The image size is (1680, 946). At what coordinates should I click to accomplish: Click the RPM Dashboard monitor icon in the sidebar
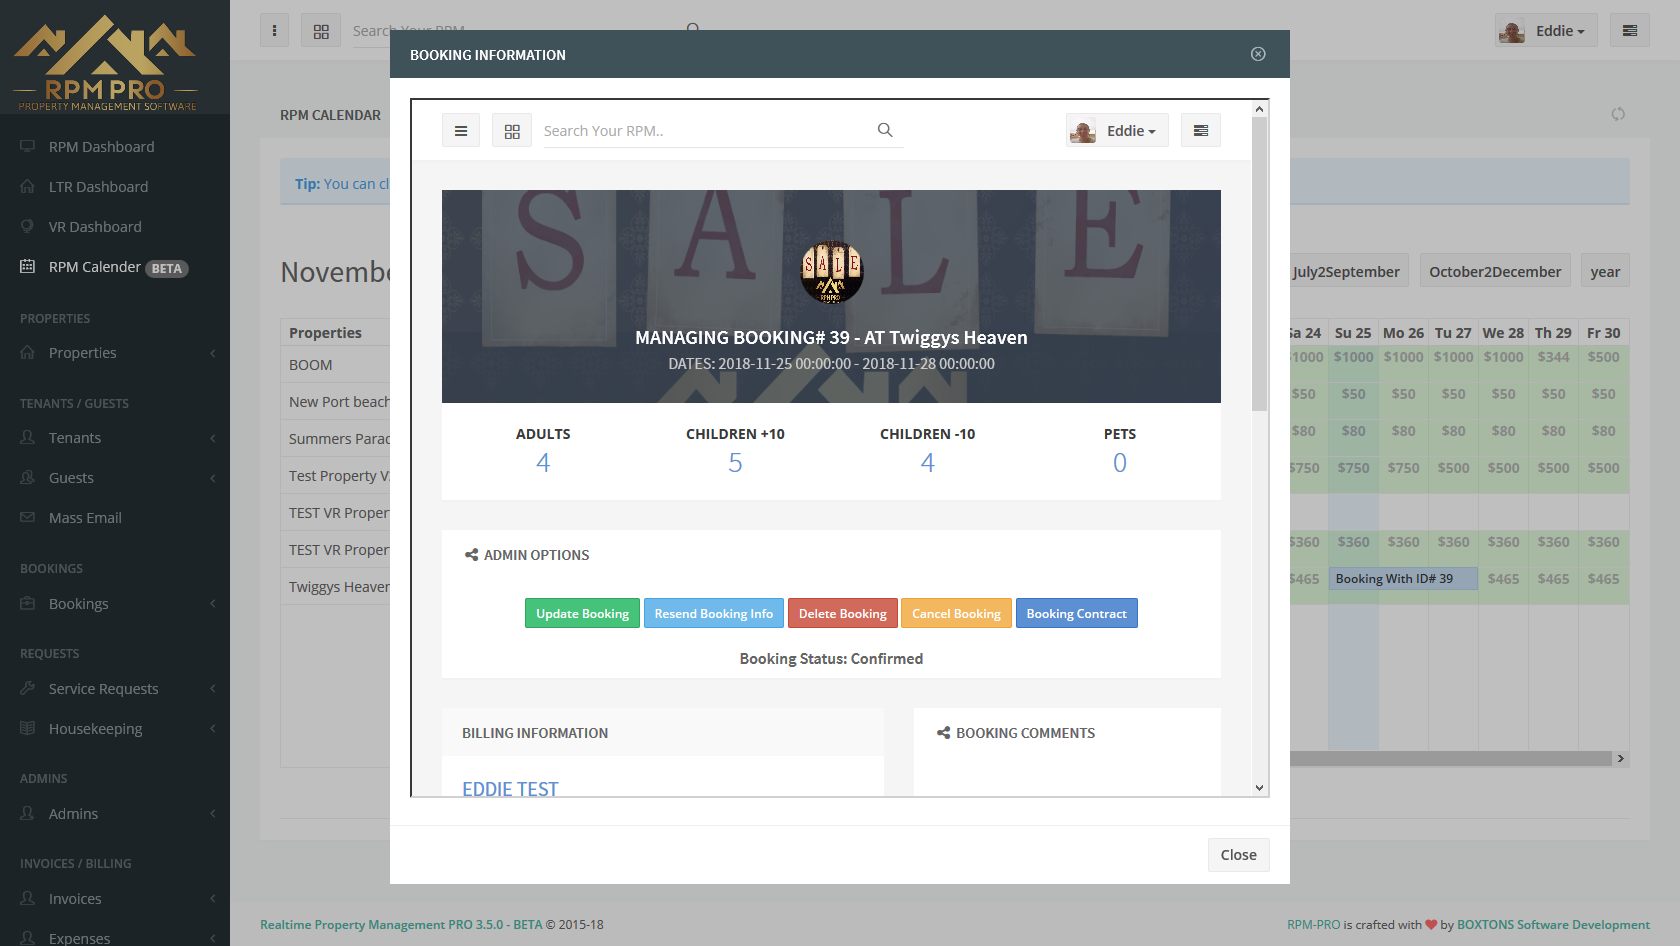pos(28,147)
